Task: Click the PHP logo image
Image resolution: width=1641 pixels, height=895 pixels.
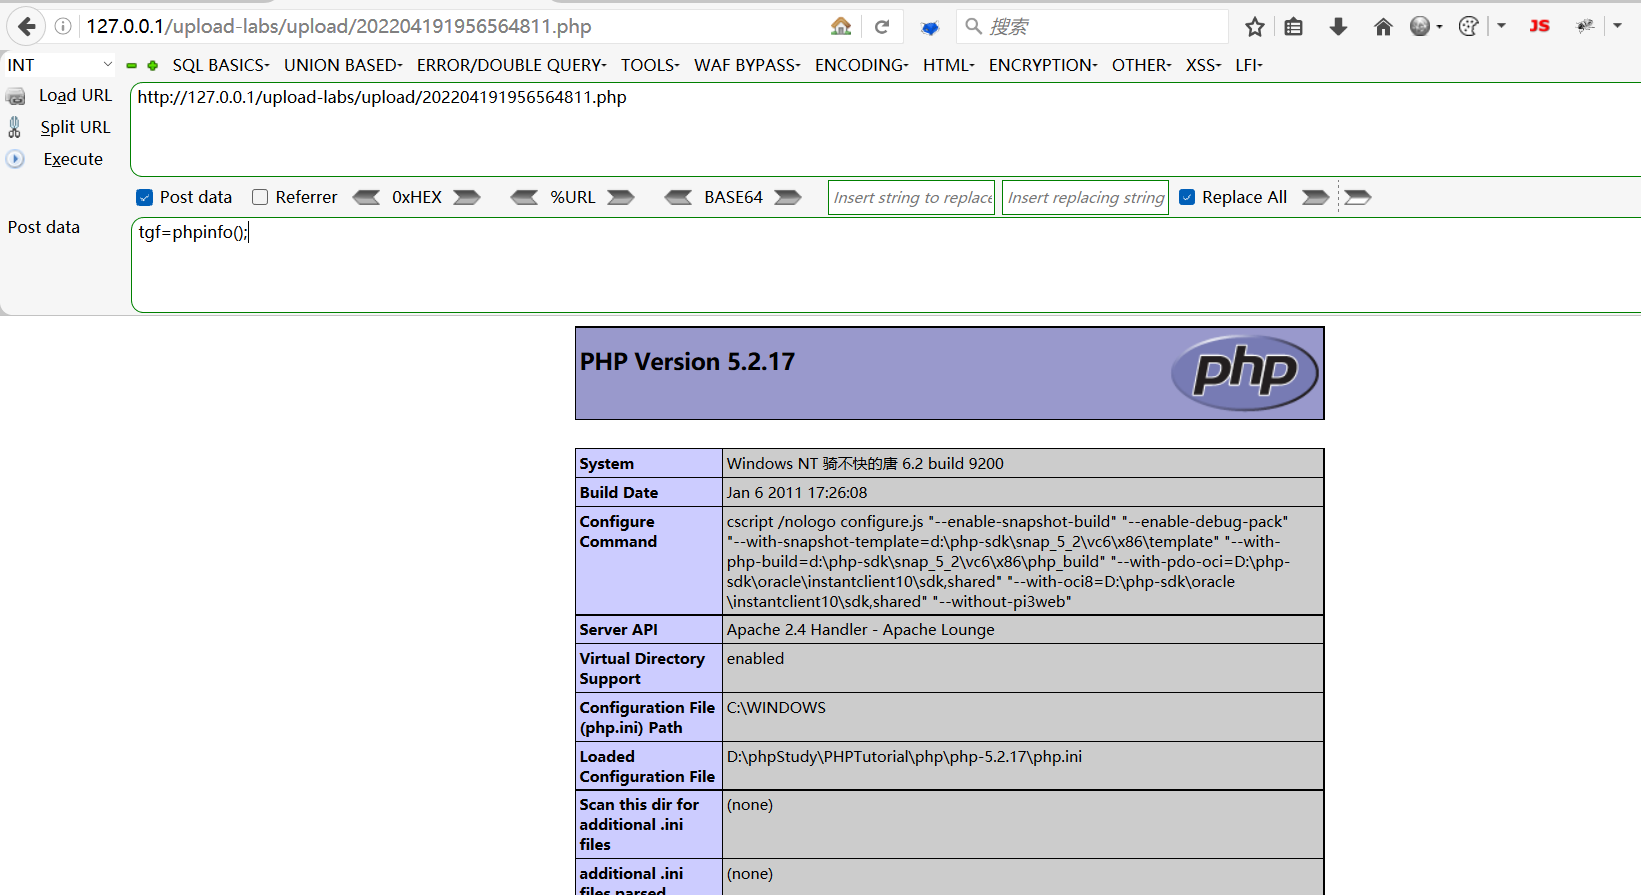Action: click(x=1245, y=373)
